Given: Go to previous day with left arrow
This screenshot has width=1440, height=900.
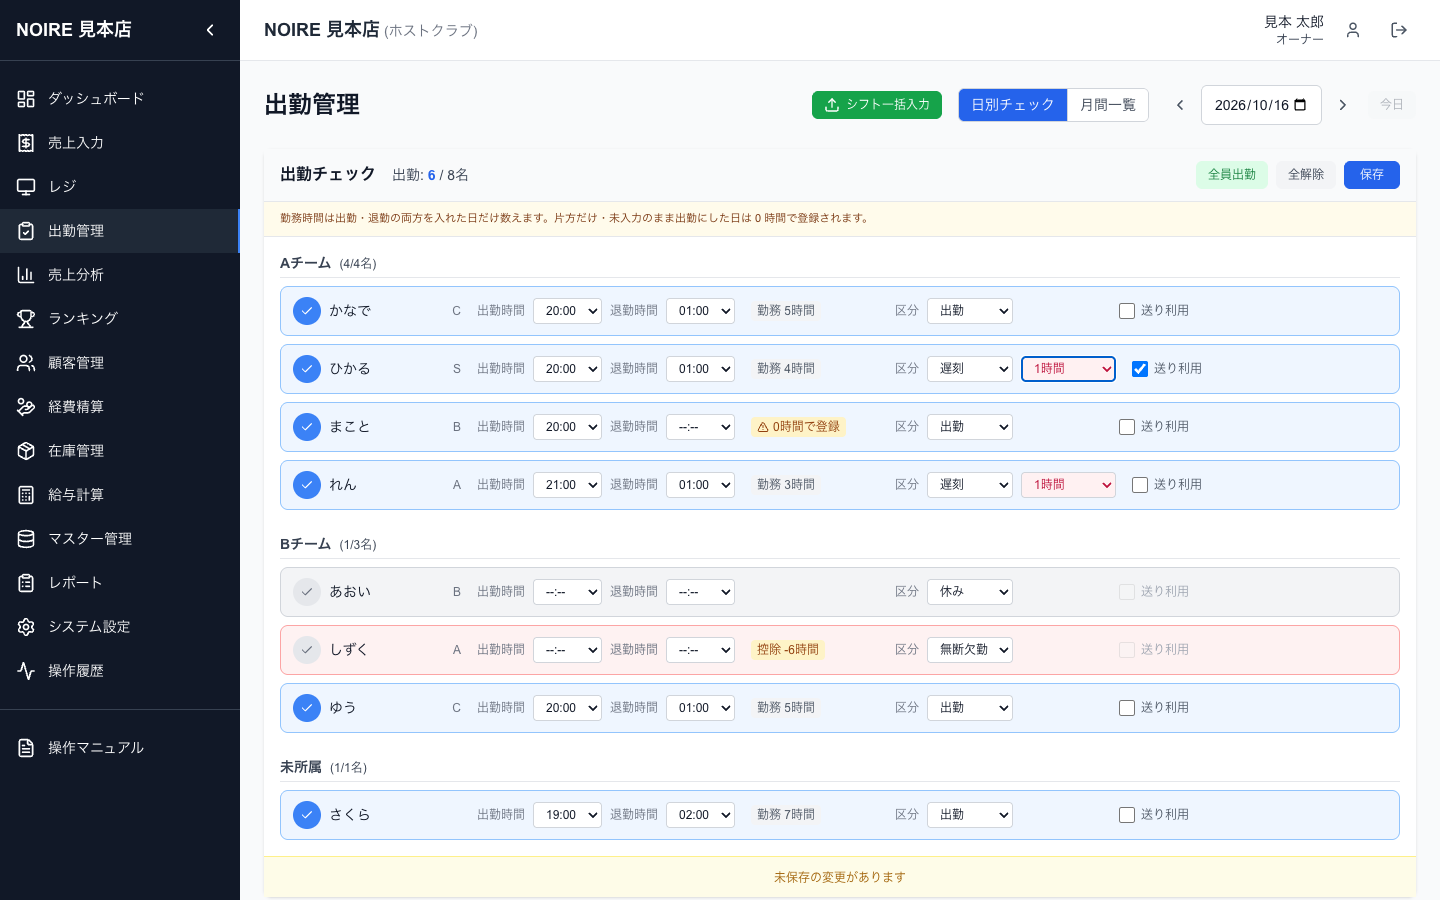Looking at the screenshot, I should pyautogui.click(x=1180, y=105).
